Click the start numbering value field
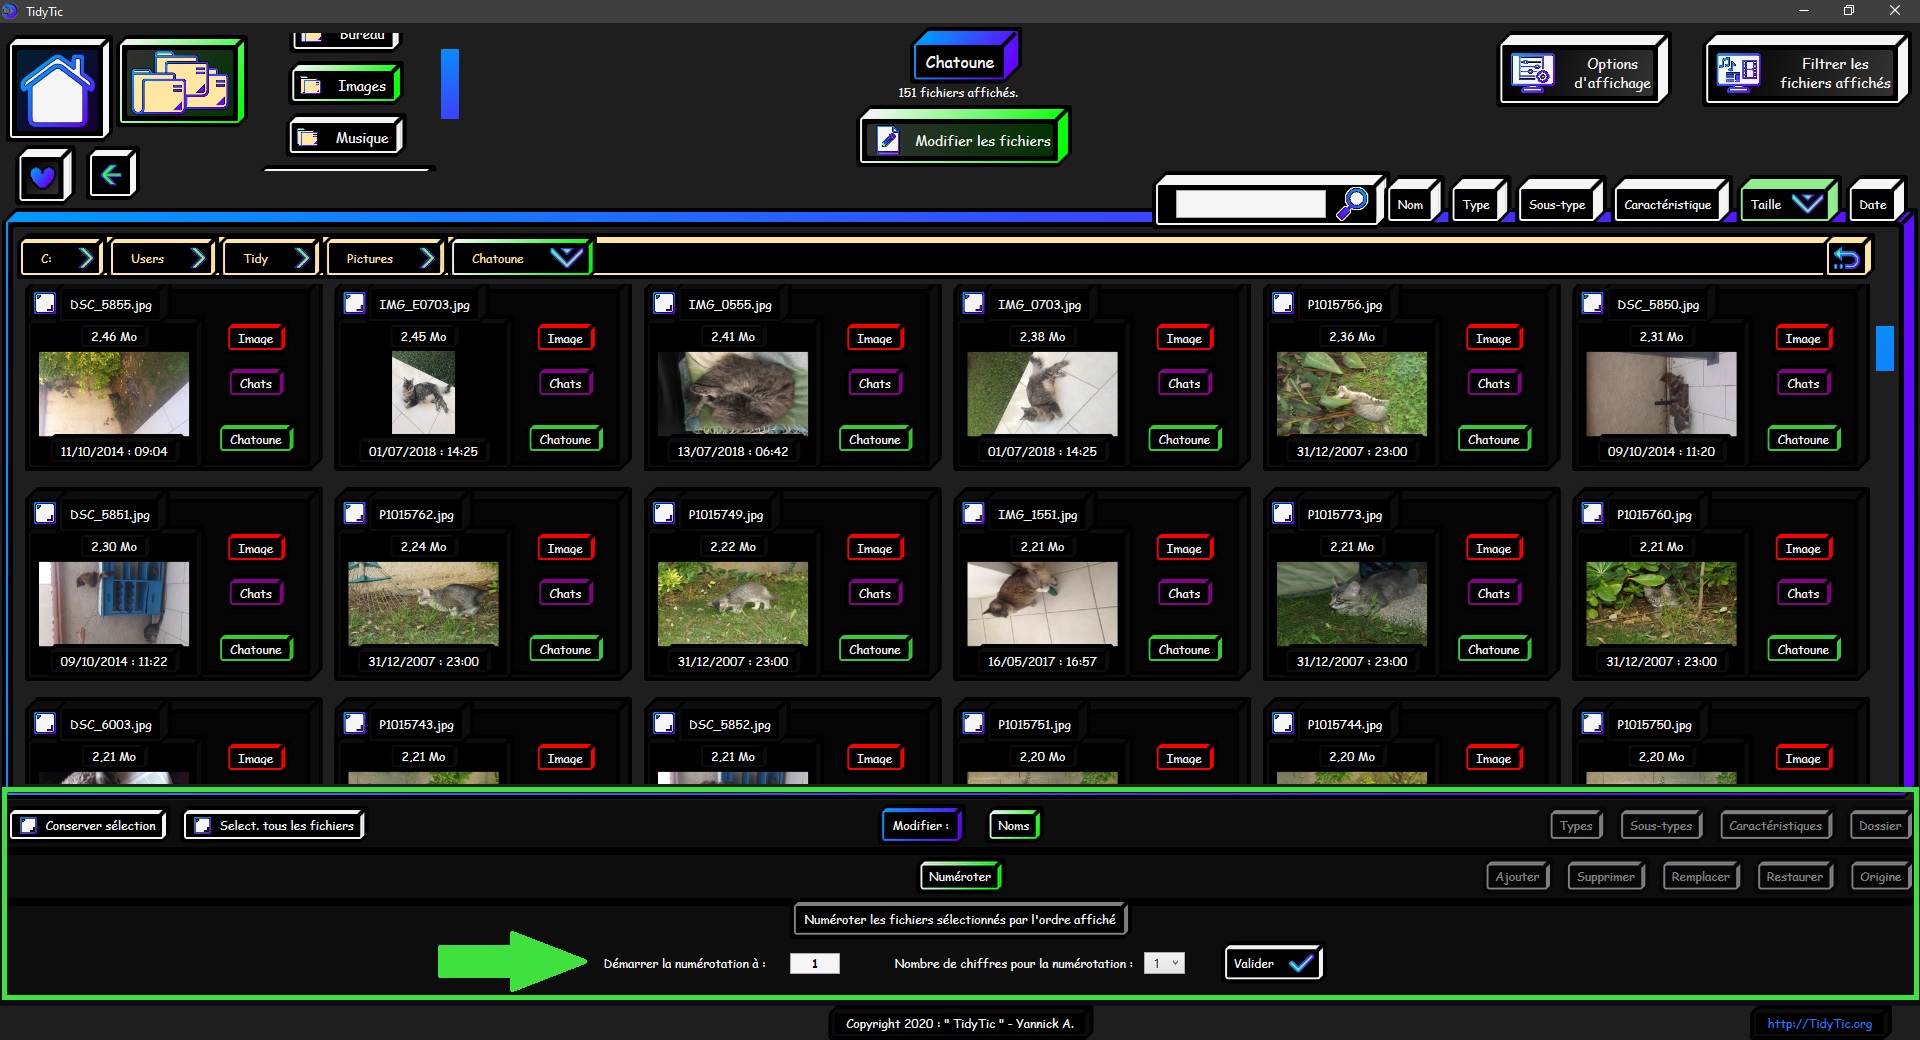This screenshot has width=1920, height=1040. pos(815,963)
